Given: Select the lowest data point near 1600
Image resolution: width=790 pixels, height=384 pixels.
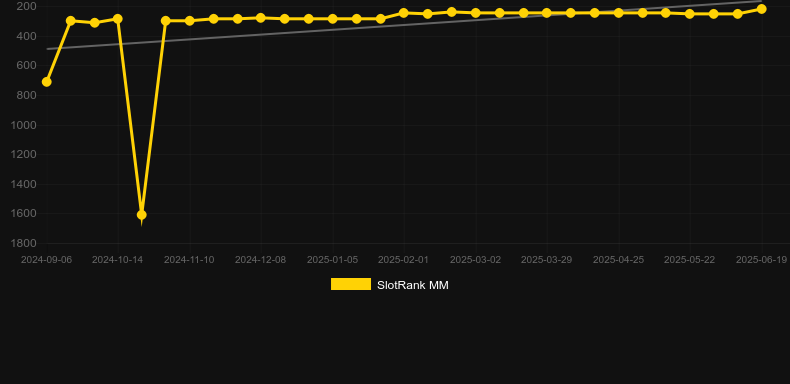Looking at the screenshot, I should tap(142, 215).
